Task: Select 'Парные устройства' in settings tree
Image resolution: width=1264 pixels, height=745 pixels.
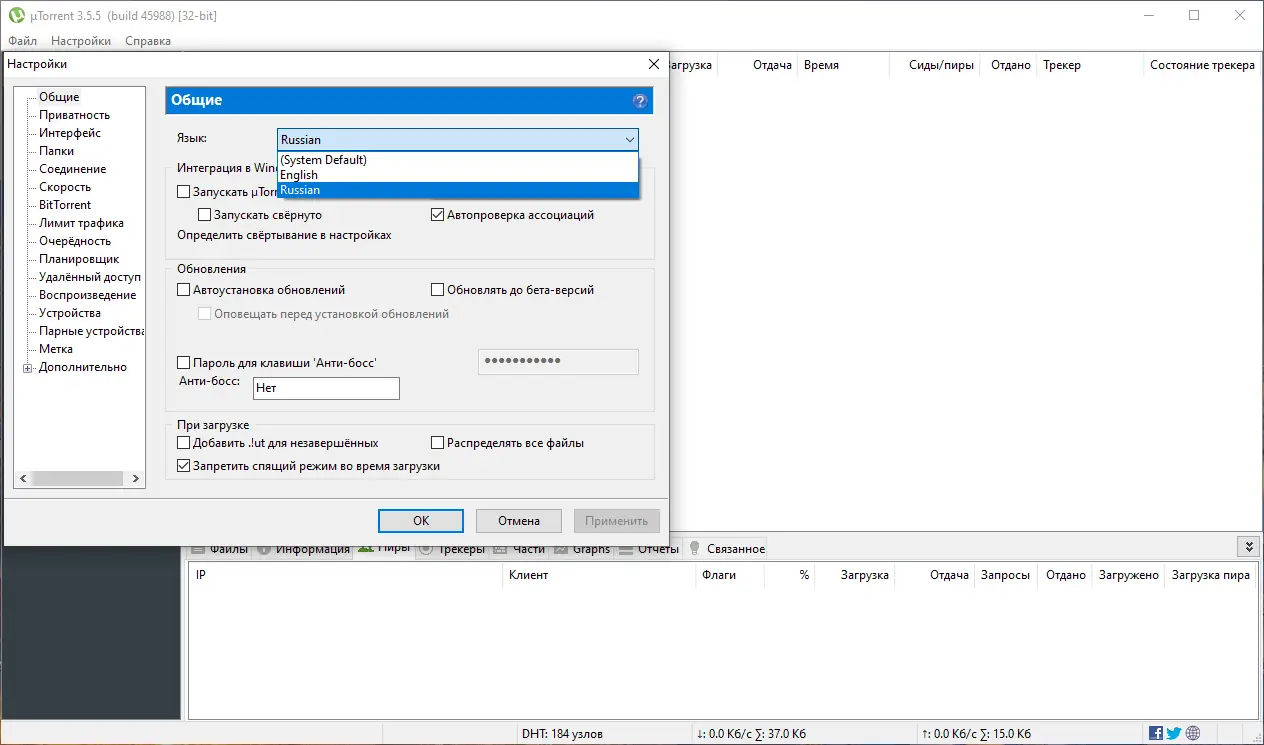Action: 92,331
